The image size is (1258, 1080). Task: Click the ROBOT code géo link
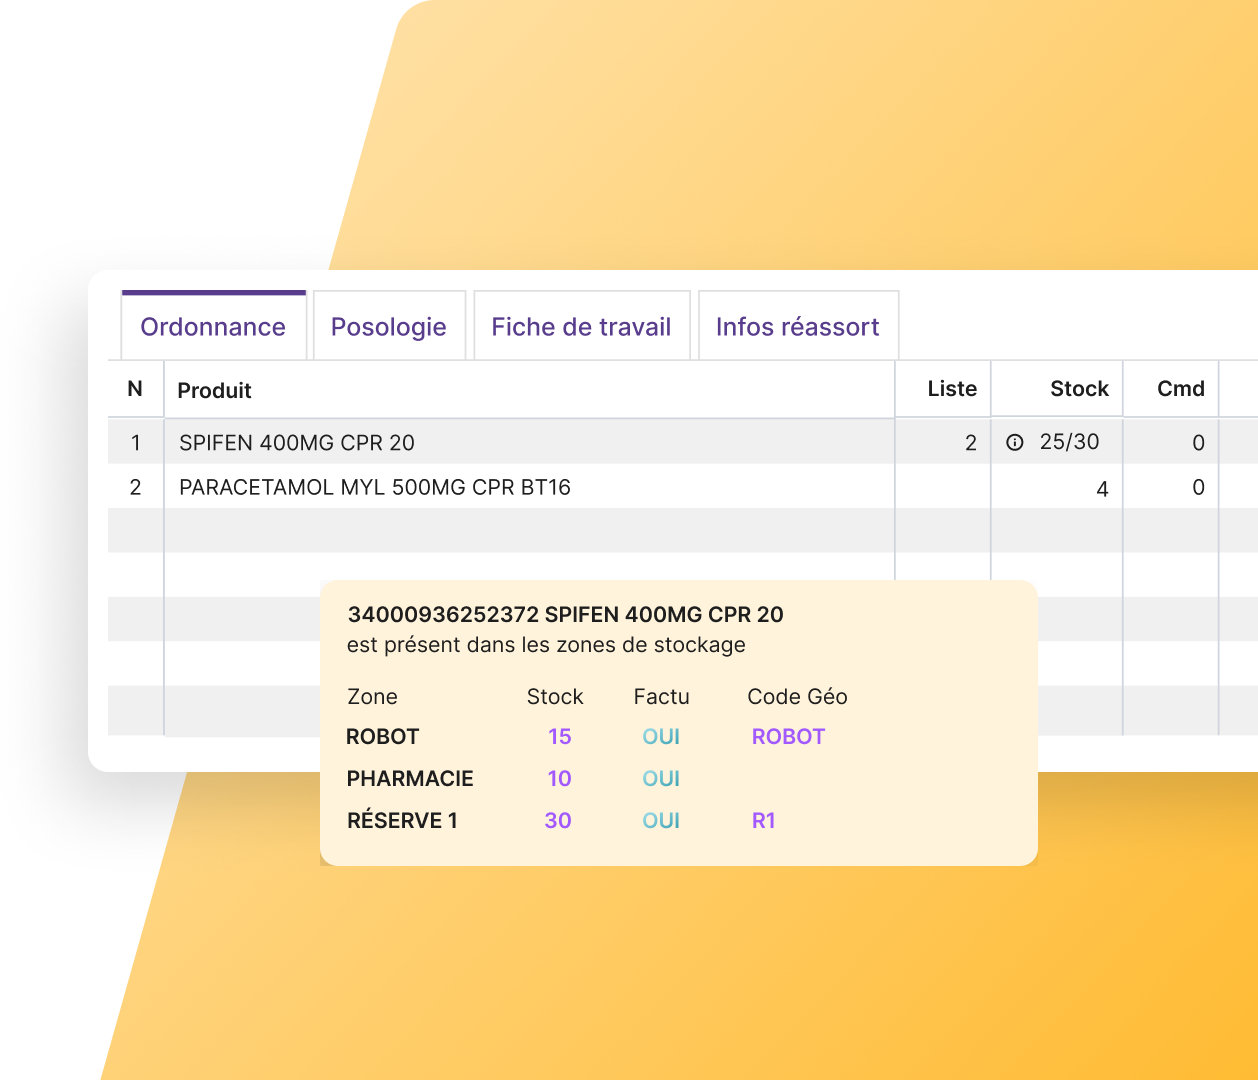788,737
